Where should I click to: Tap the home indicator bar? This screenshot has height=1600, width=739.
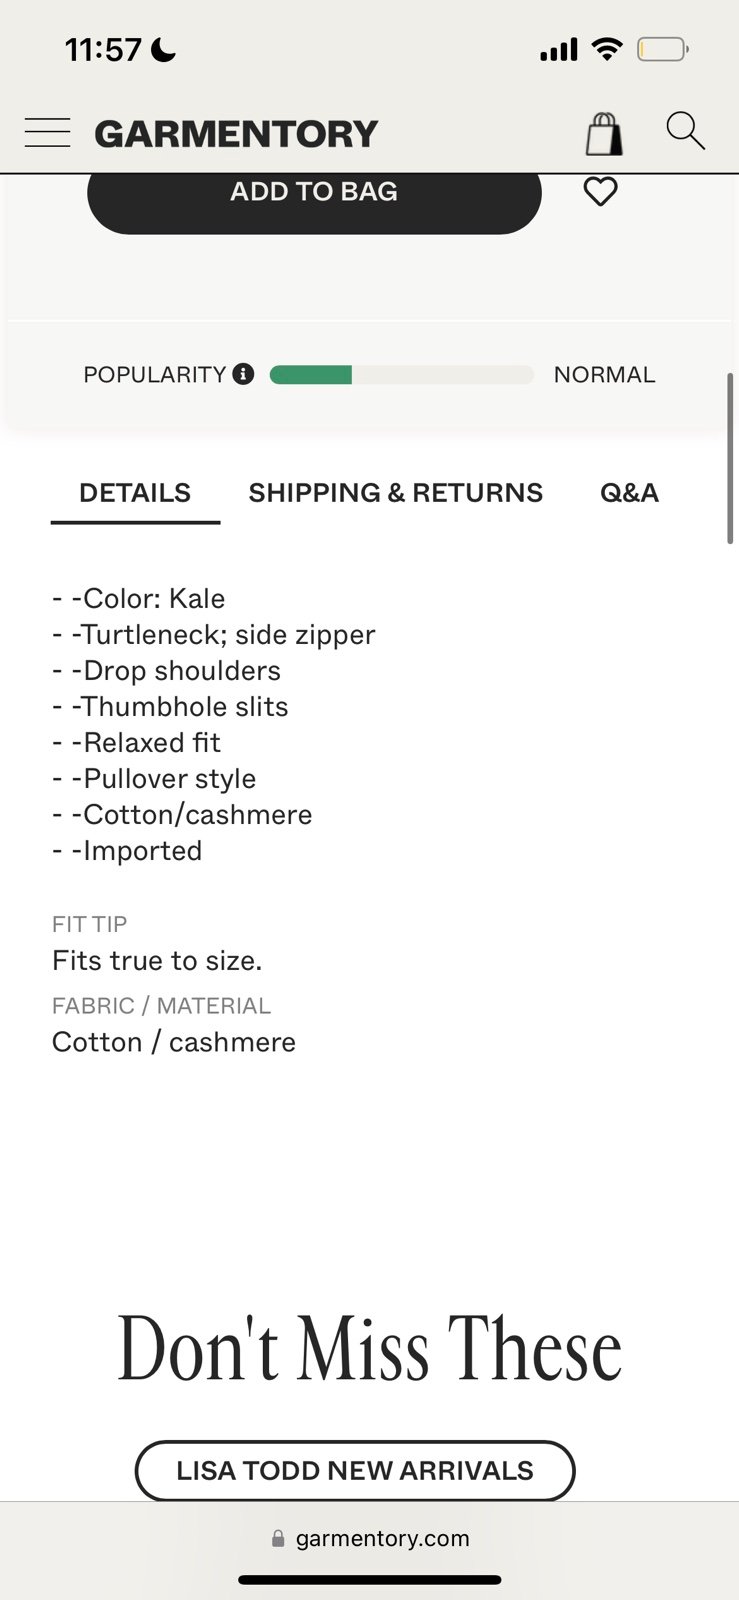pos(370,1580)
